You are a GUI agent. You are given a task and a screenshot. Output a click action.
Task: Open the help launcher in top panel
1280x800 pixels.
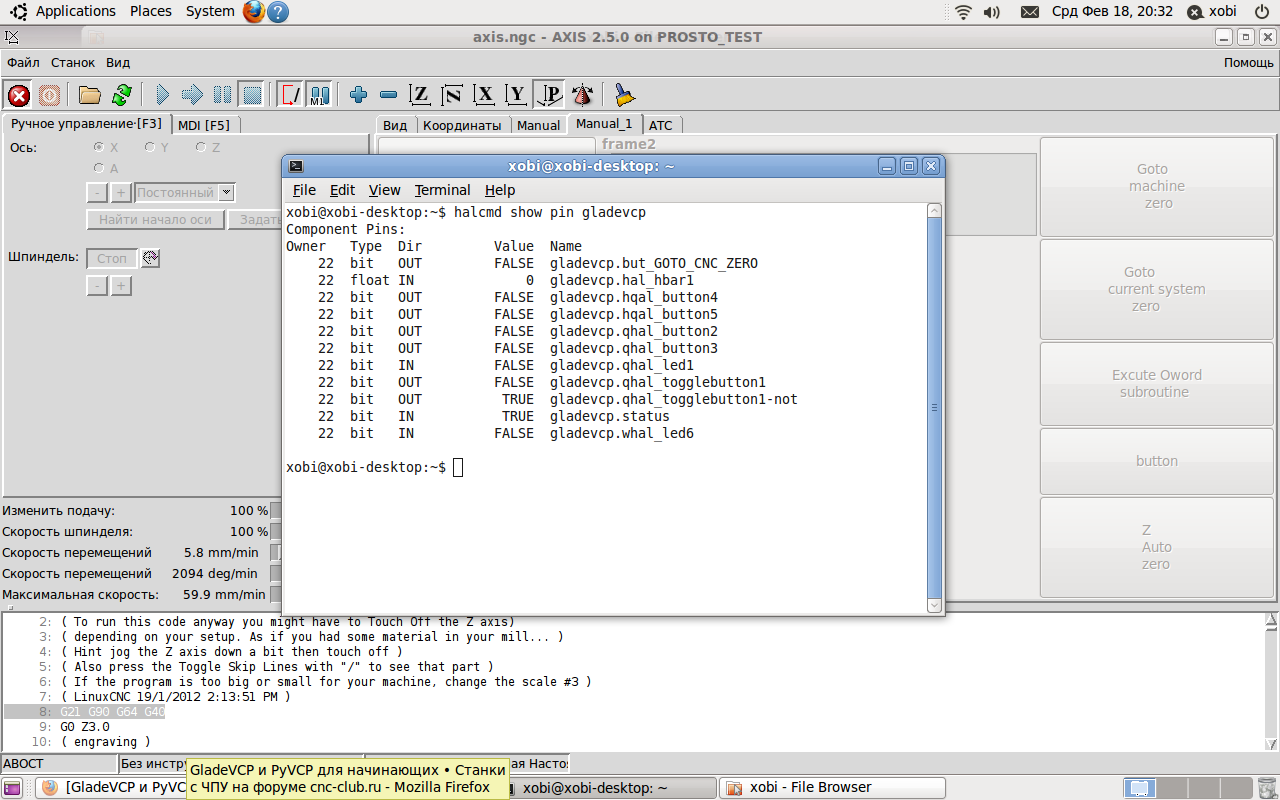click(x=279, y=12)
